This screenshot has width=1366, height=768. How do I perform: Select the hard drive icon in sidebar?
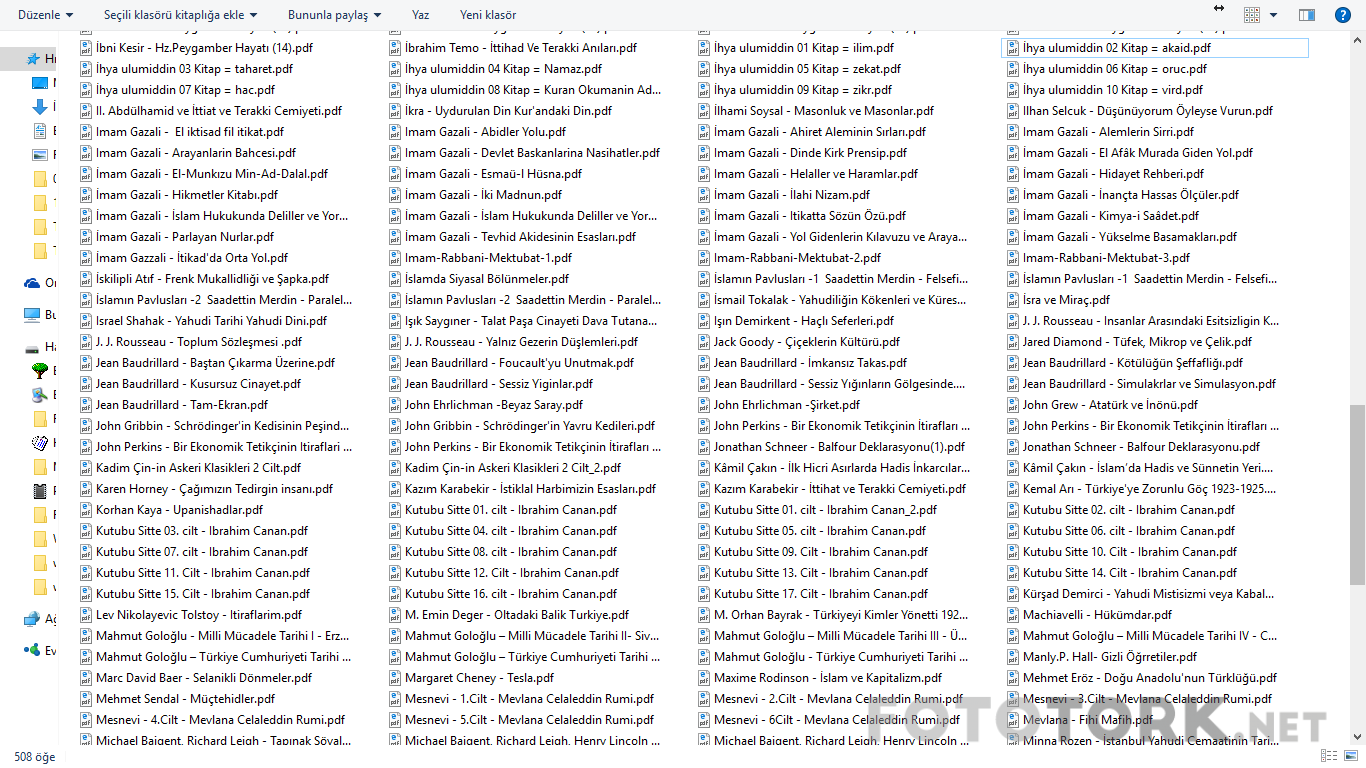tap(32, 347)
